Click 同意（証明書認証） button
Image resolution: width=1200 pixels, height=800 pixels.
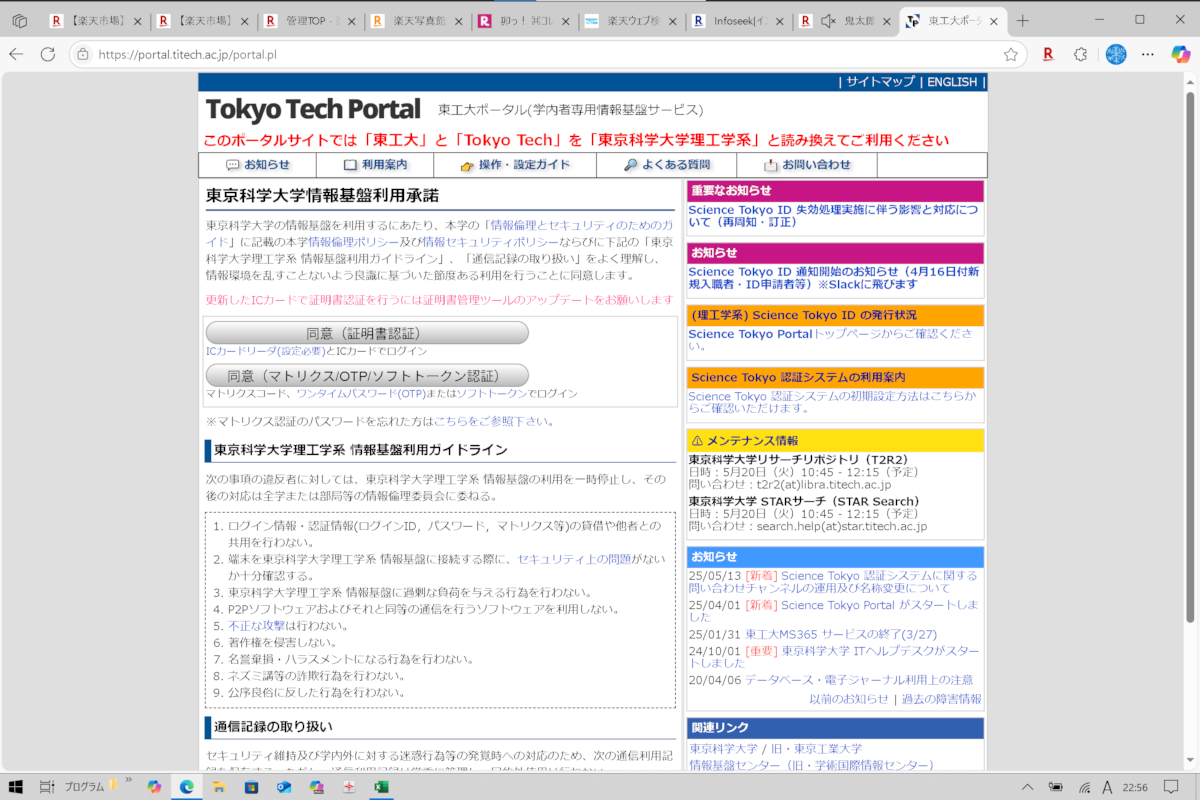(x=367, y=333)
